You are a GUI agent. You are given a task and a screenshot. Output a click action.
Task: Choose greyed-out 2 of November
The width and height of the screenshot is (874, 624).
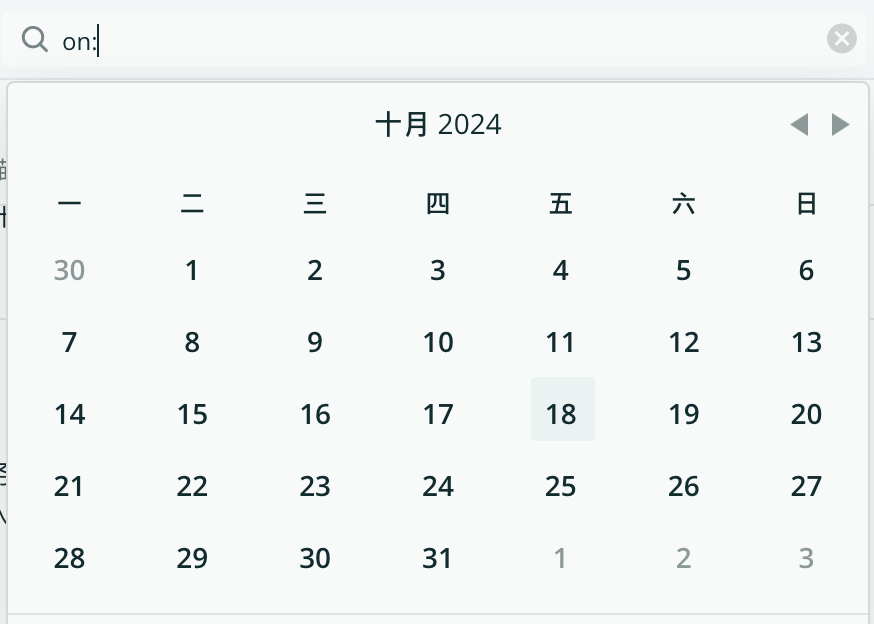[x=683, y=558]
